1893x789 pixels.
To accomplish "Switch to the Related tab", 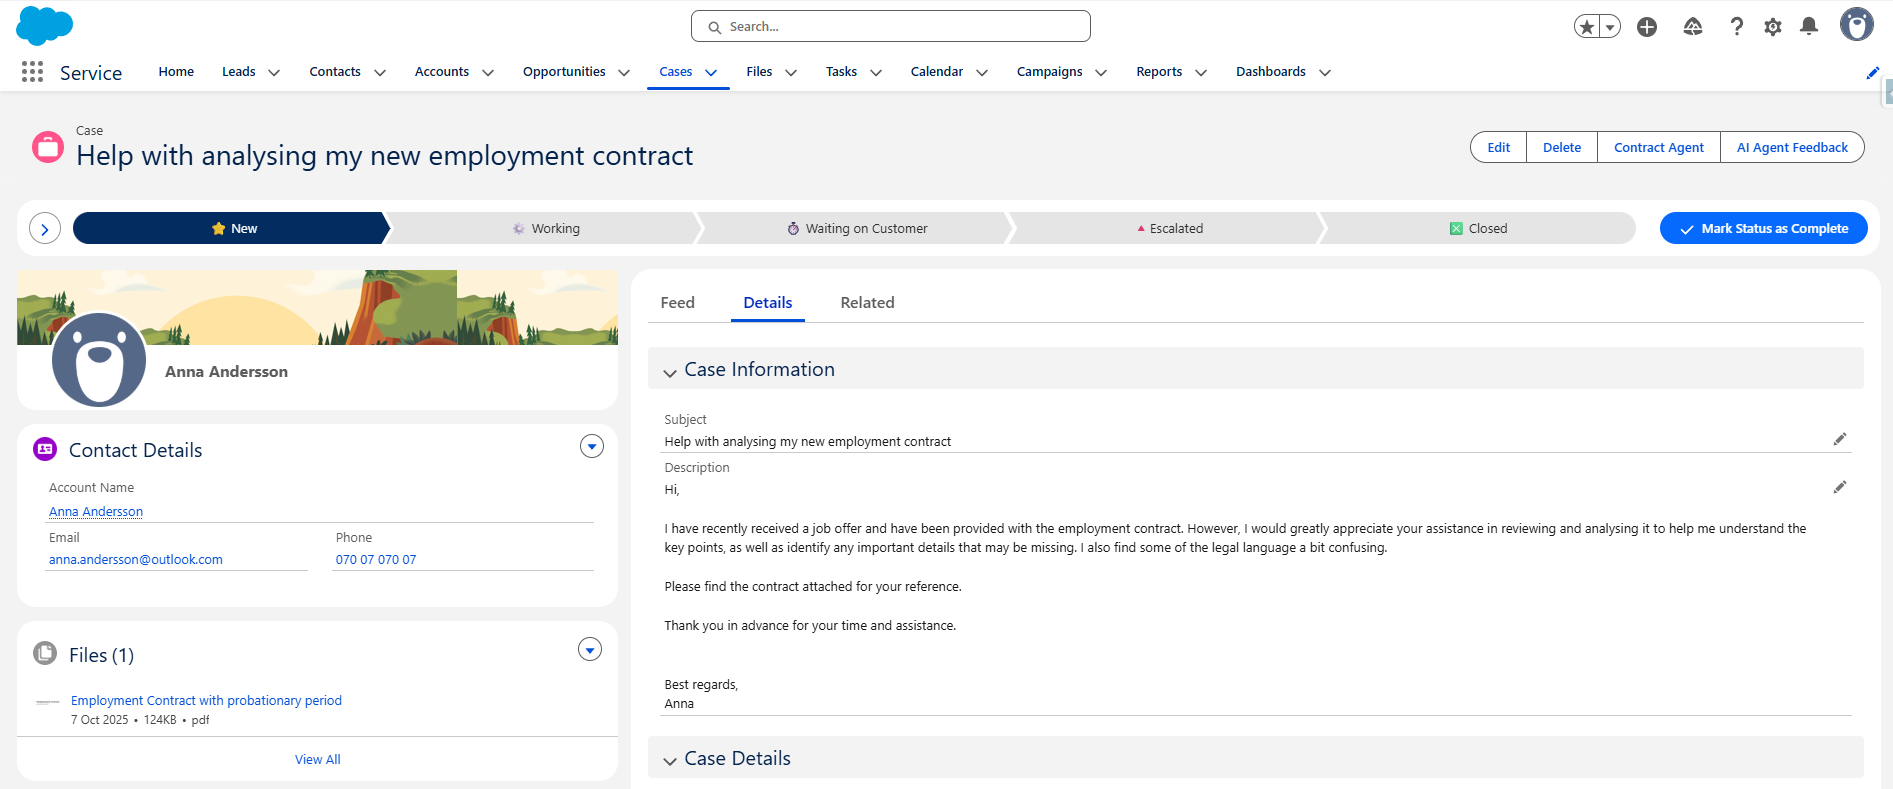I will [x=867, y=303].
